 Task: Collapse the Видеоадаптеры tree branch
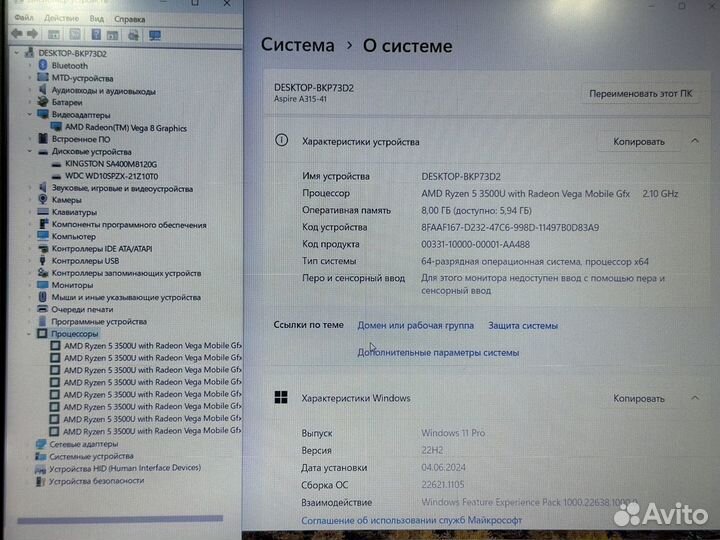pyautogui.click(x=30, y=114)
